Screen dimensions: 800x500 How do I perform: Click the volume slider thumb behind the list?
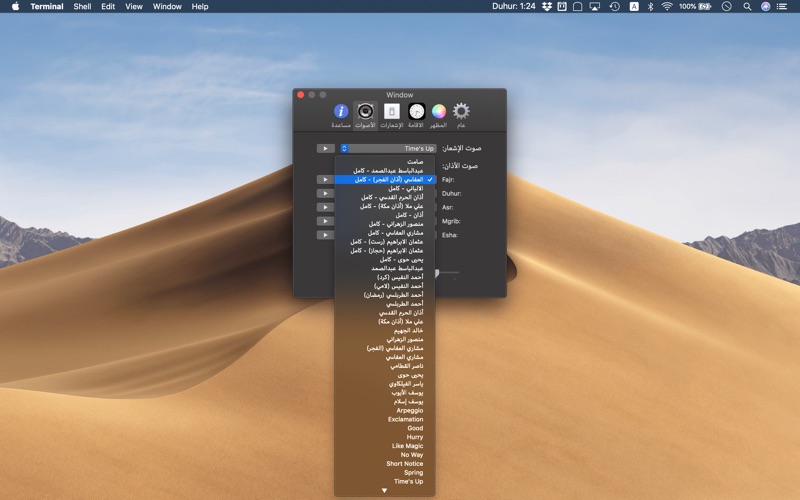(437, 274)
